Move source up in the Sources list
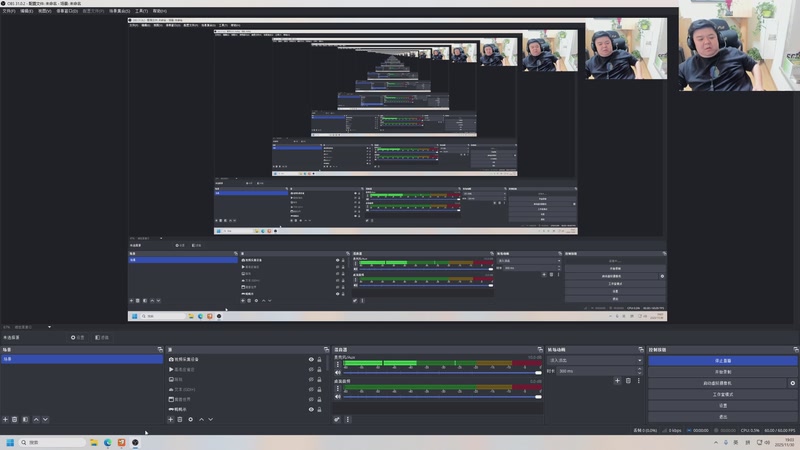The width and height of the screenshot is (800, 450). (202, 419)
